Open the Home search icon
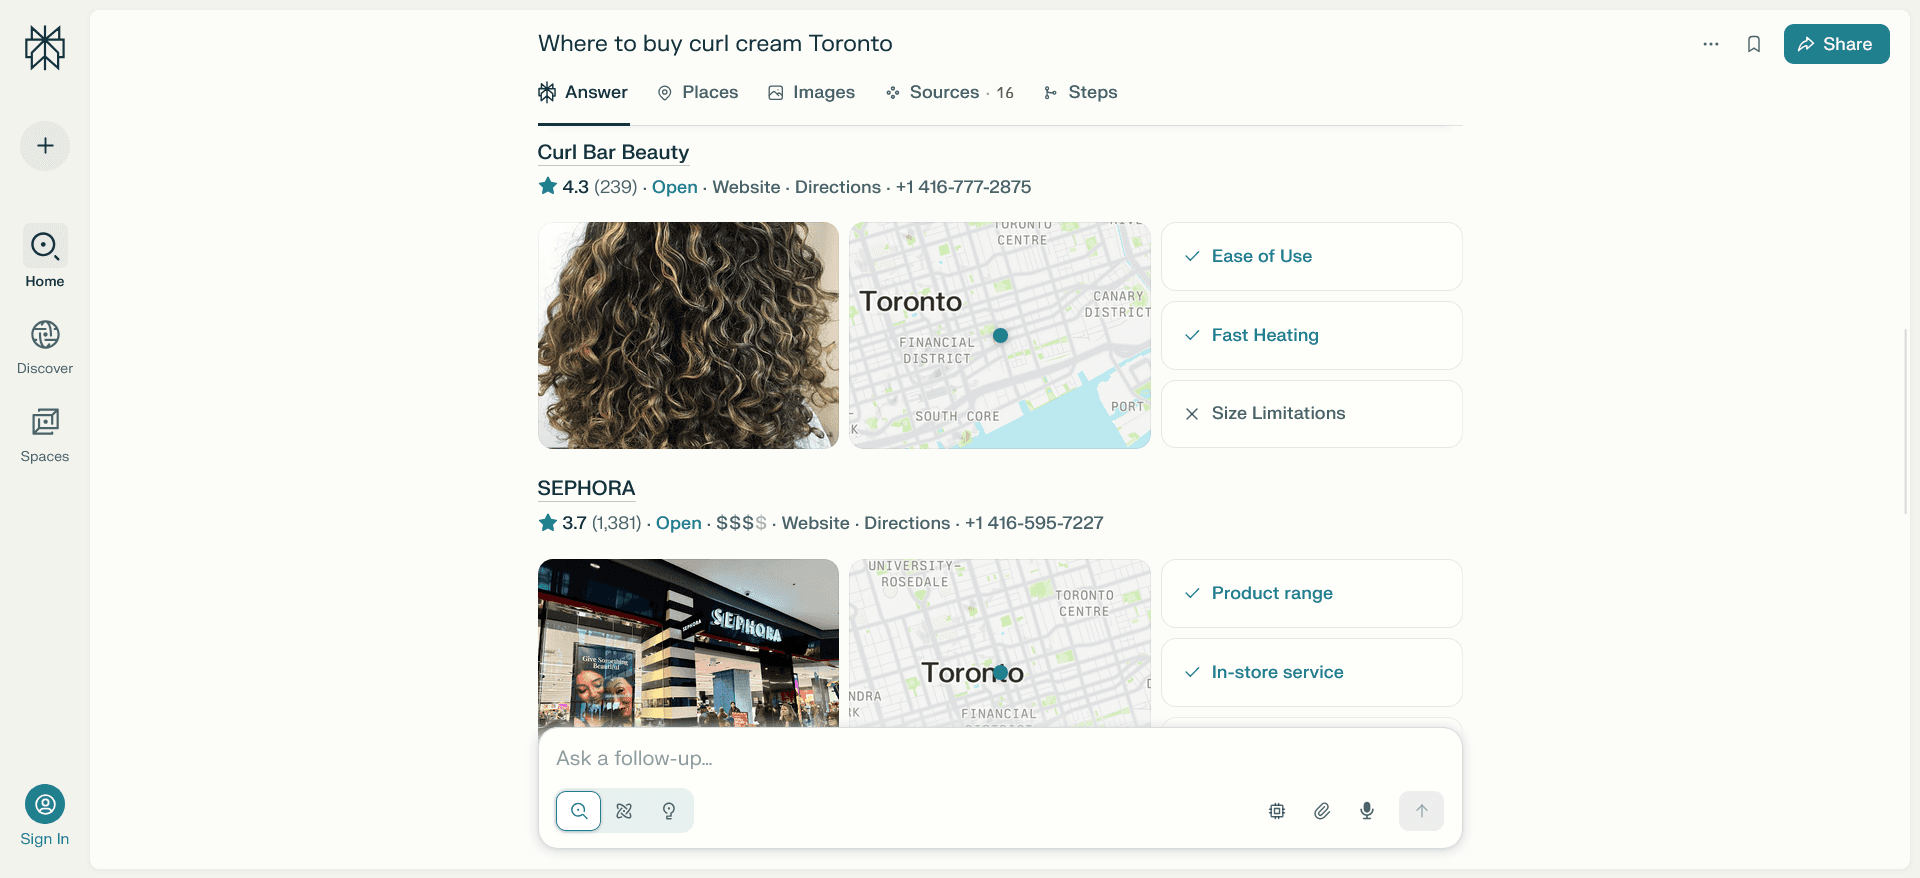Viewport: 1920px width, 878px height. tap(45, 246)
